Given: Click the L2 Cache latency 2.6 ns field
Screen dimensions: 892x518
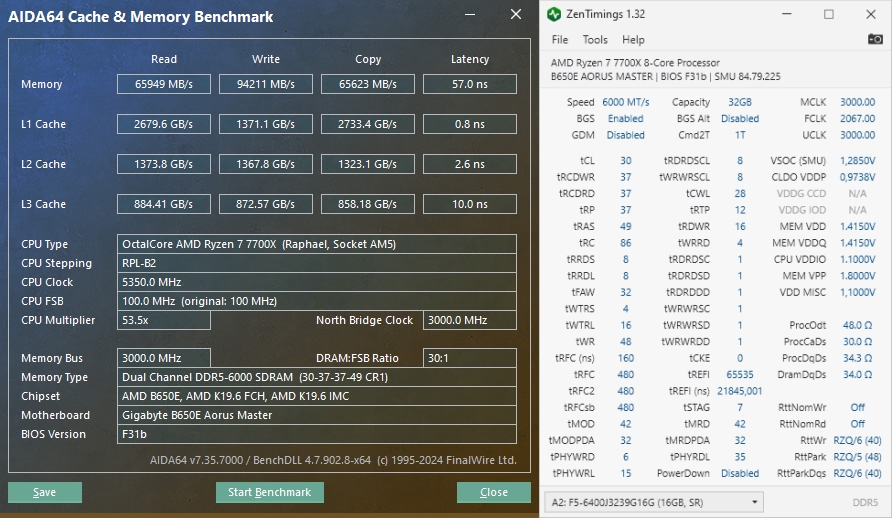Looking at the screenshot, I should point(470,164).
